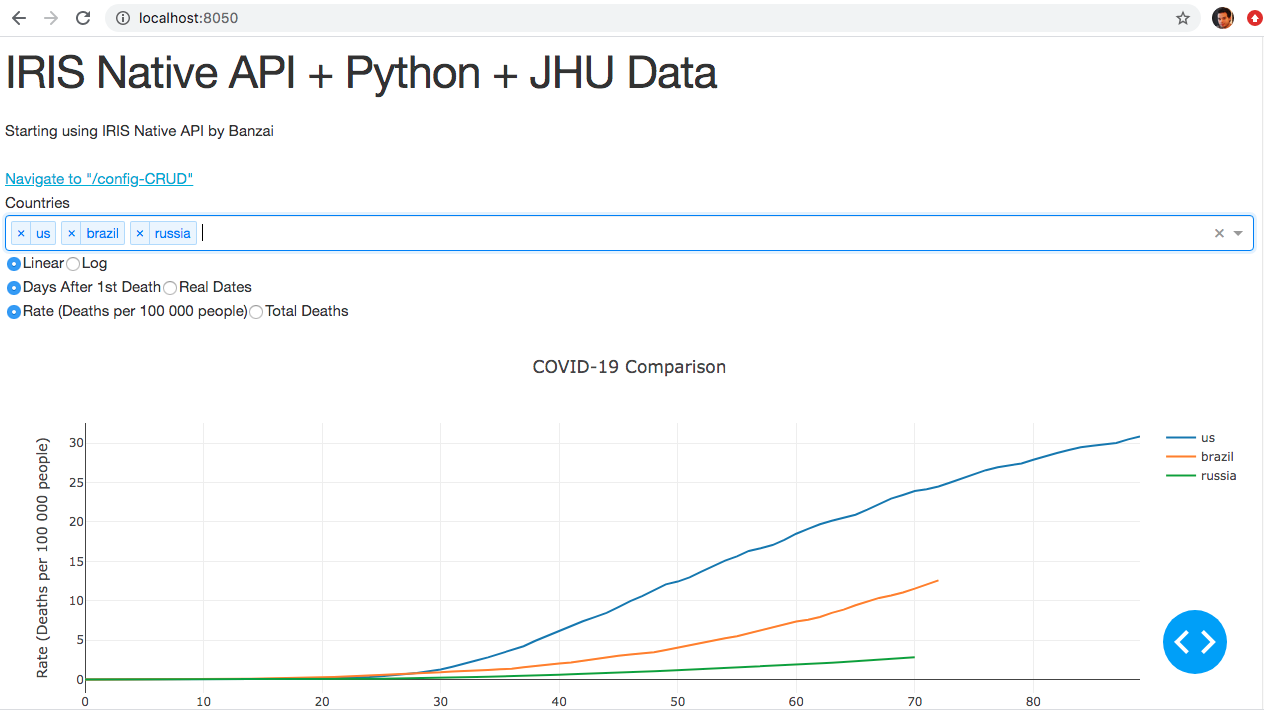Click the Countries label
1264x711 pixels.
(x=37, y=203)
